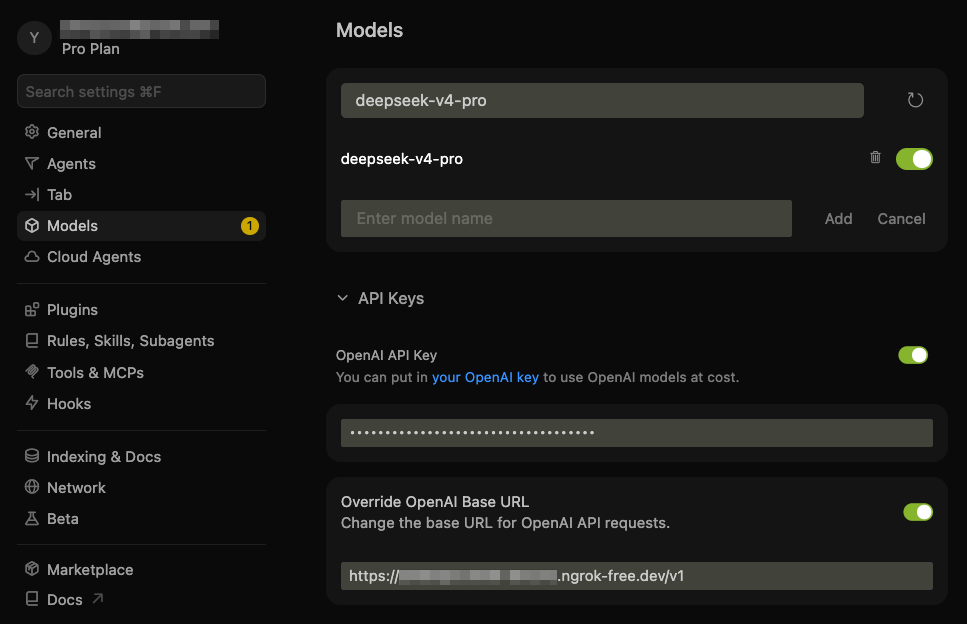
Task: Click the Add model button
Action: click(839, 218)
